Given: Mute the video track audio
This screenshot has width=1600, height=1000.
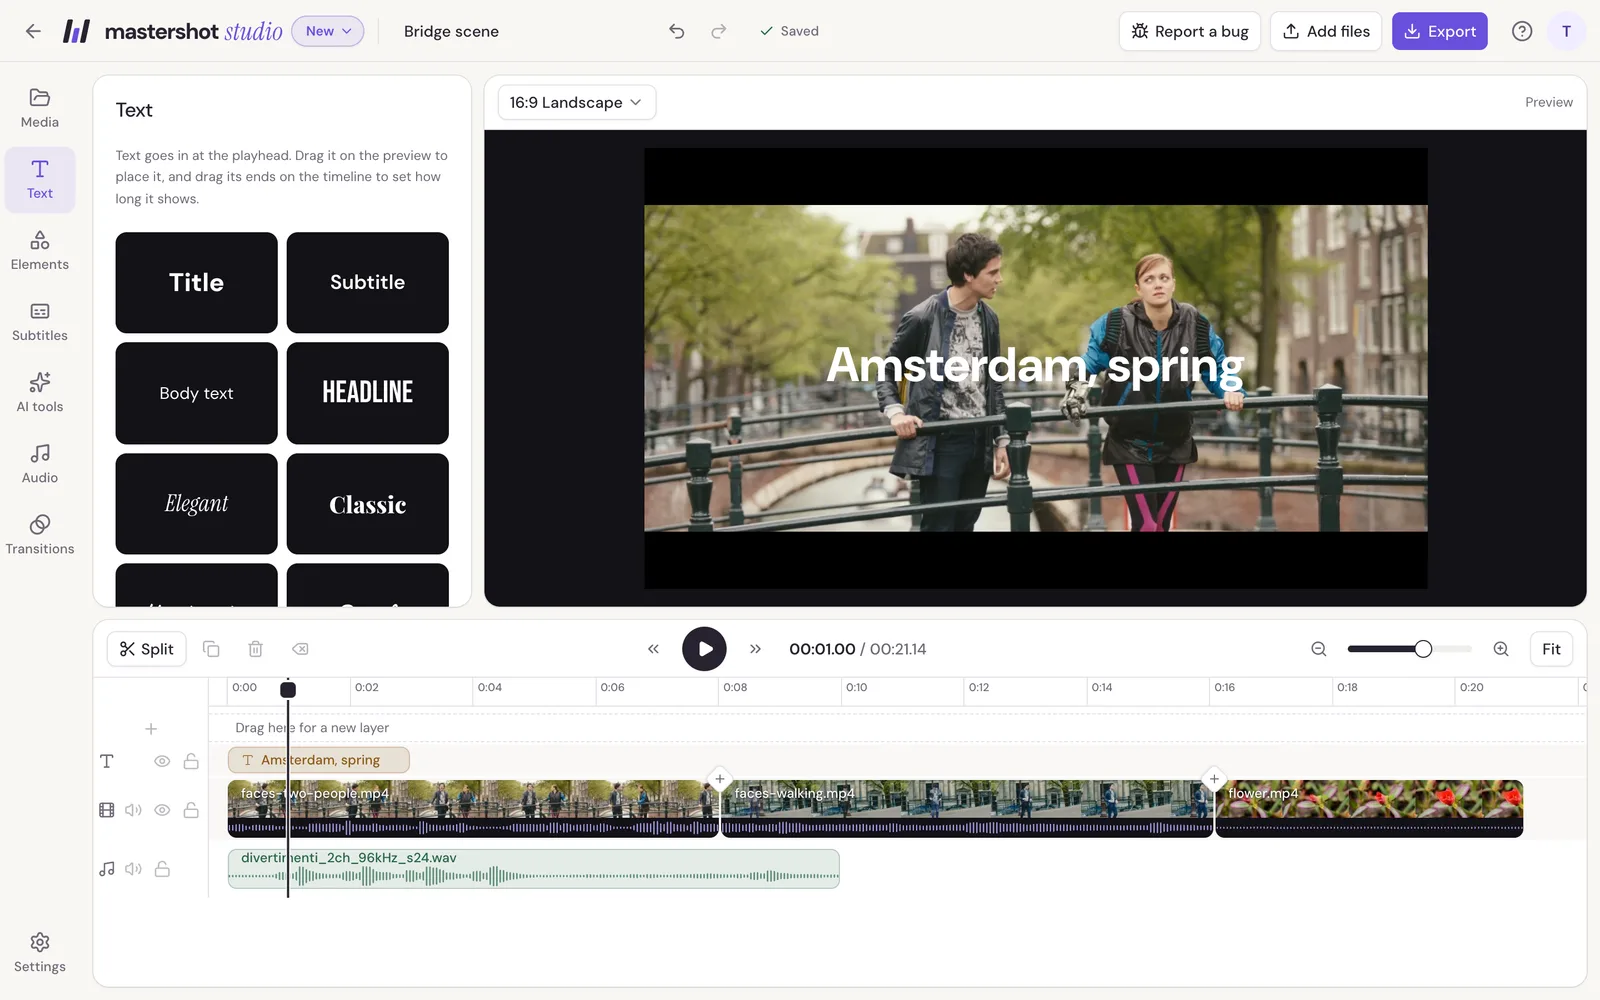Looking at the screenshot, I should [x=133, y=810].
